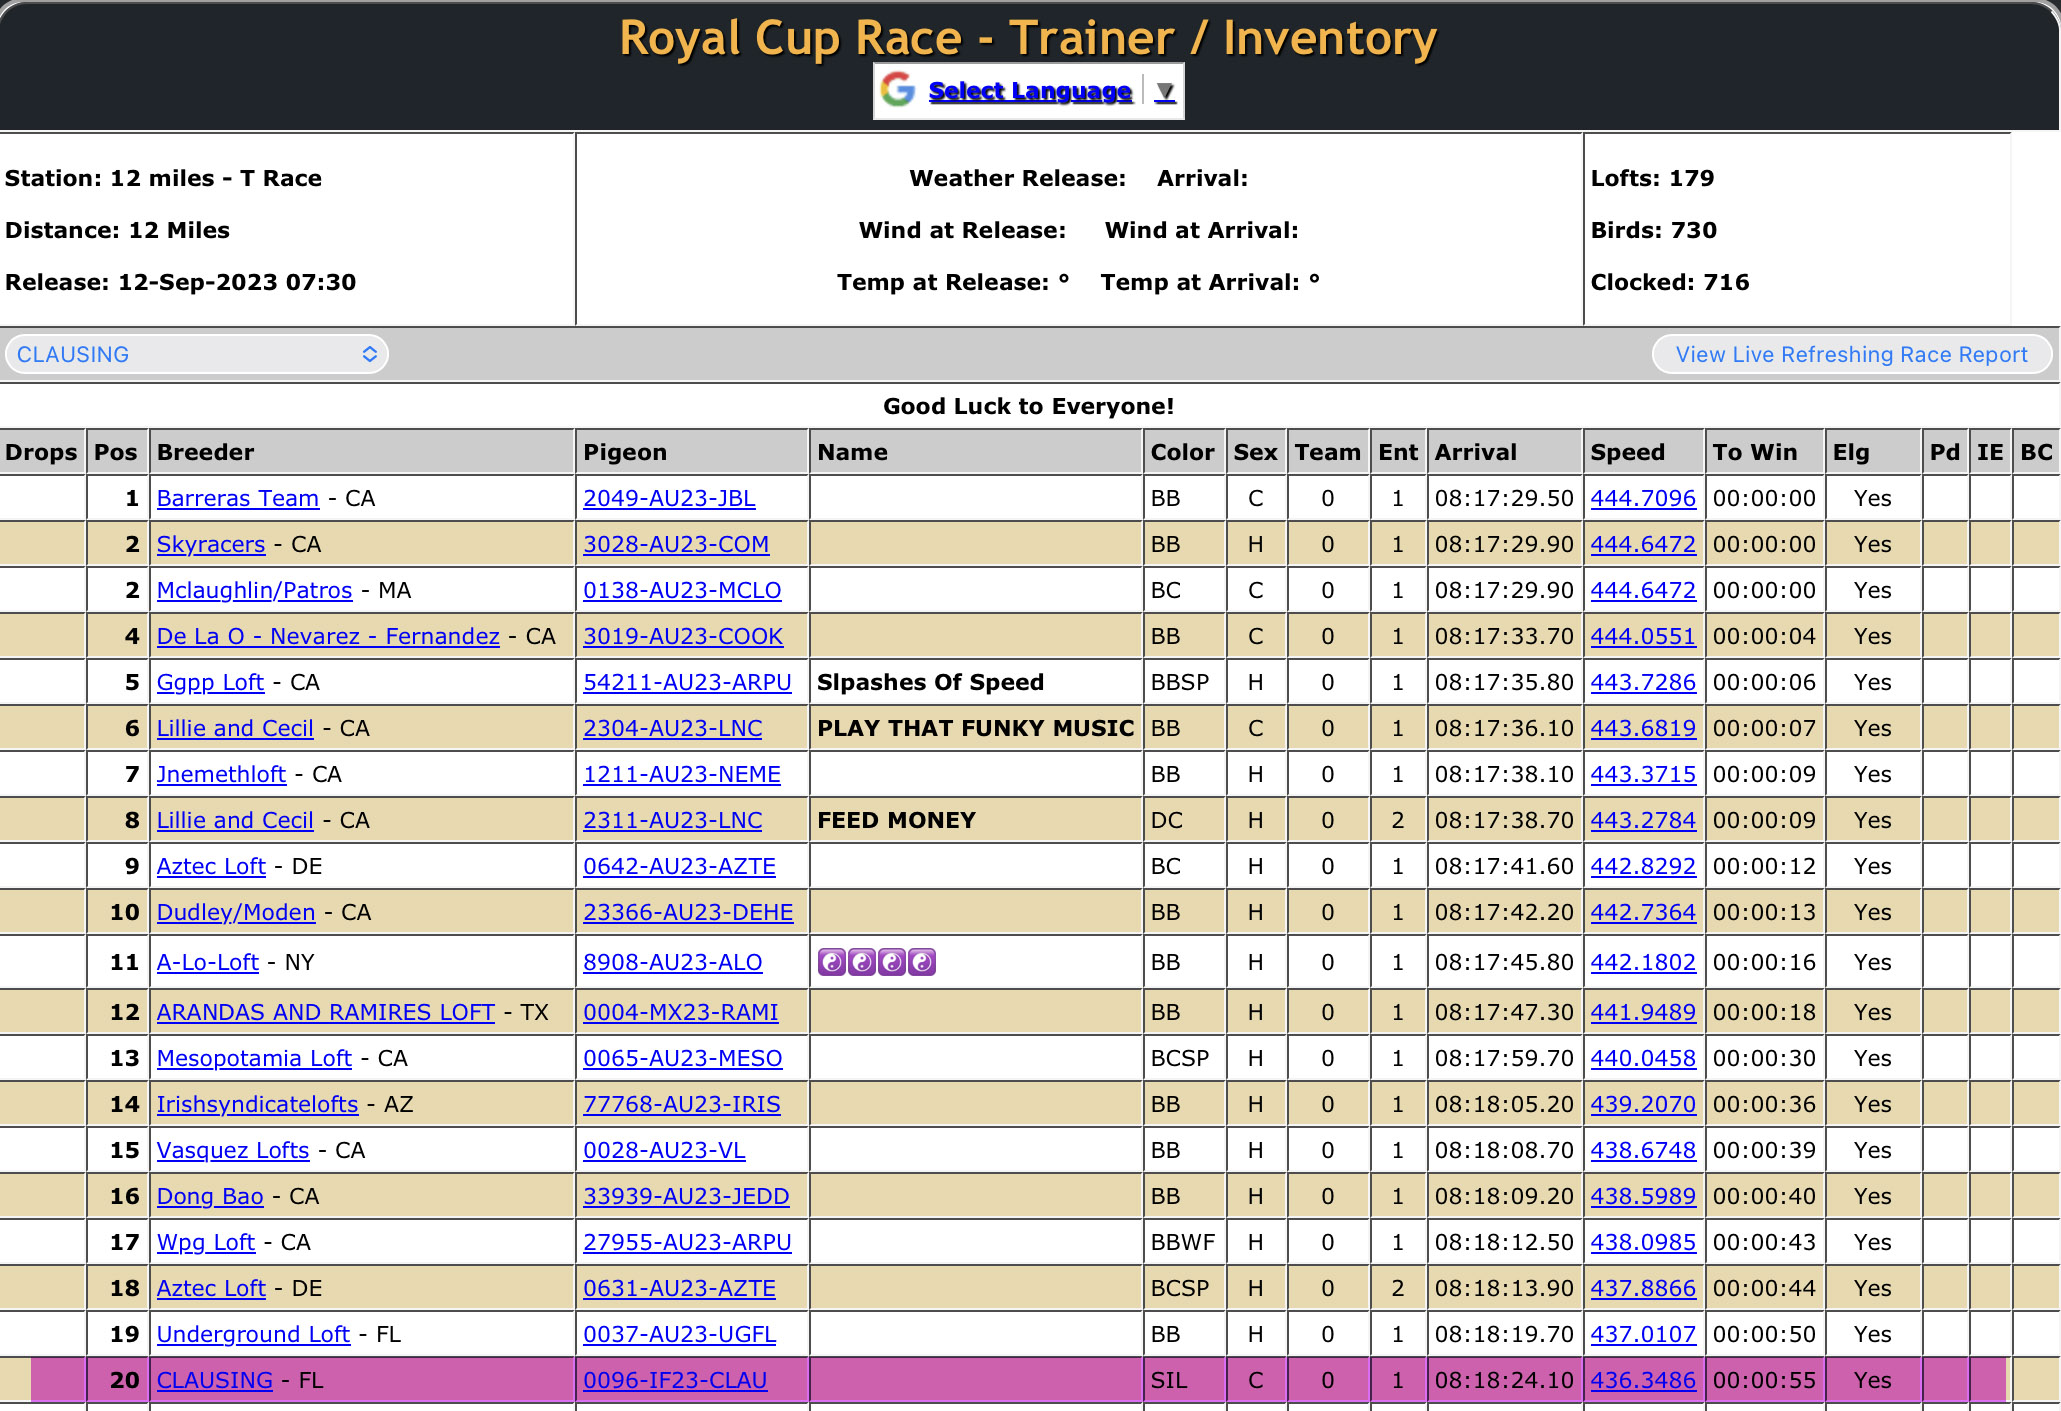
Task: Click the first purple yin-yang icon
Action: click(831, 962)
